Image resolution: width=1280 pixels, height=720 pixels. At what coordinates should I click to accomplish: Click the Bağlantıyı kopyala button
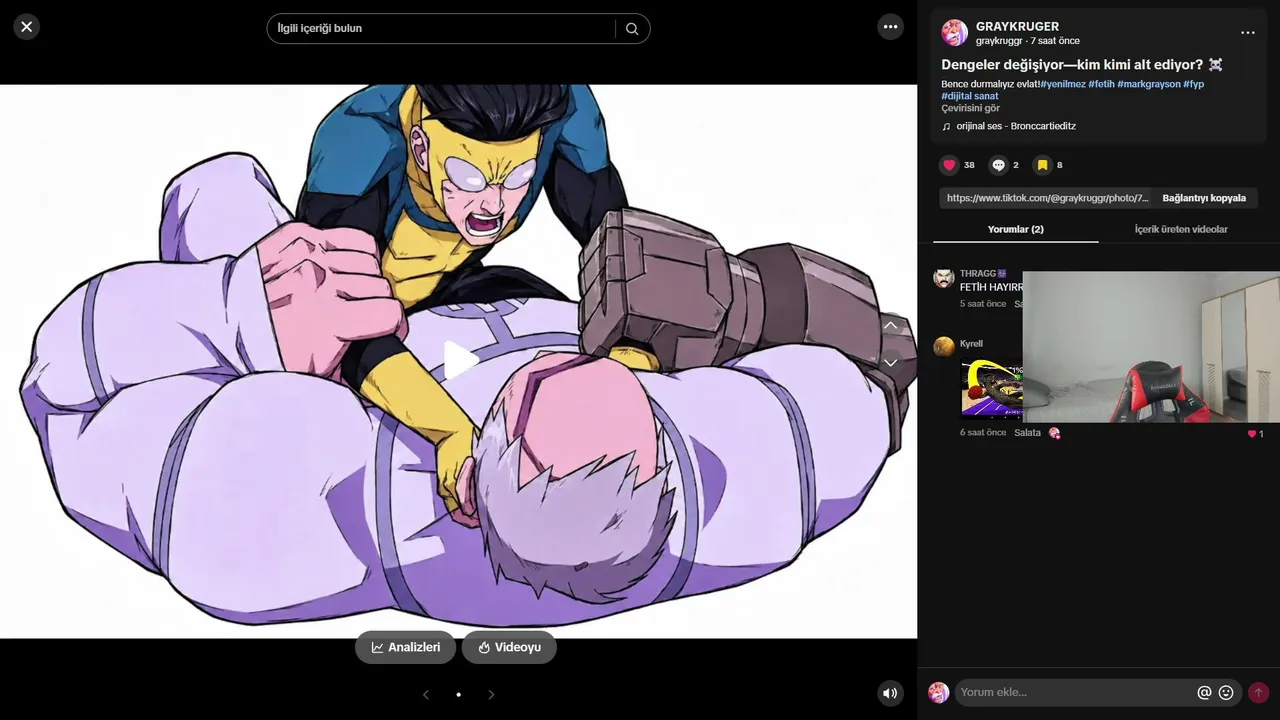point(1204,198)
